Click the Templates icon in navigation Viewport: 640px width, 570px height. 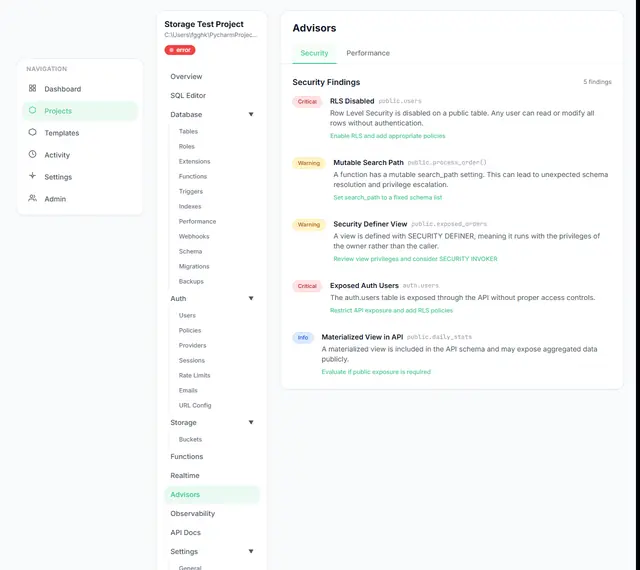(x=33, y=132)
